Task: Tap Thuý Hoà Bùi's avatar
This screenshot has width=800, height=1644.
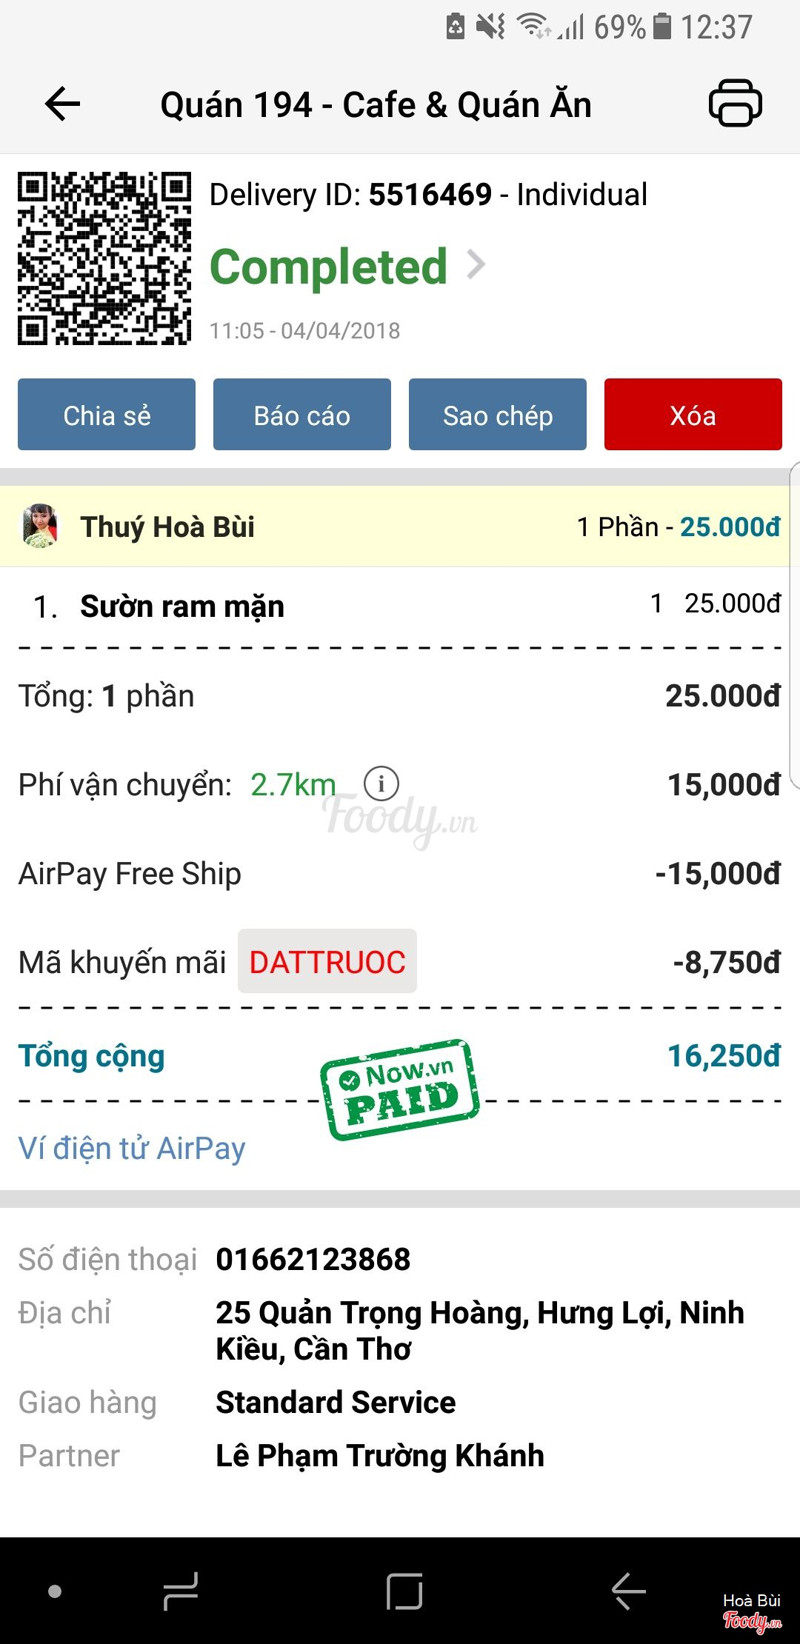Action: [x=40, y=526]
